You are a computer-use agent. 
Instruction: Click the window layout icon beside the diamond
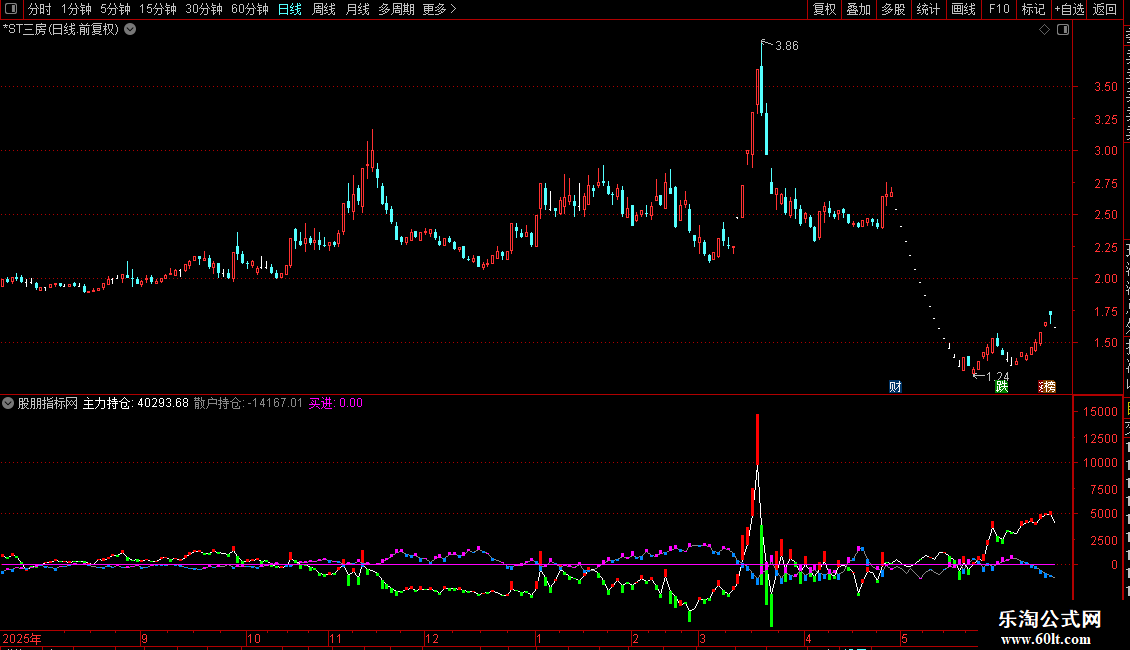1063,30
